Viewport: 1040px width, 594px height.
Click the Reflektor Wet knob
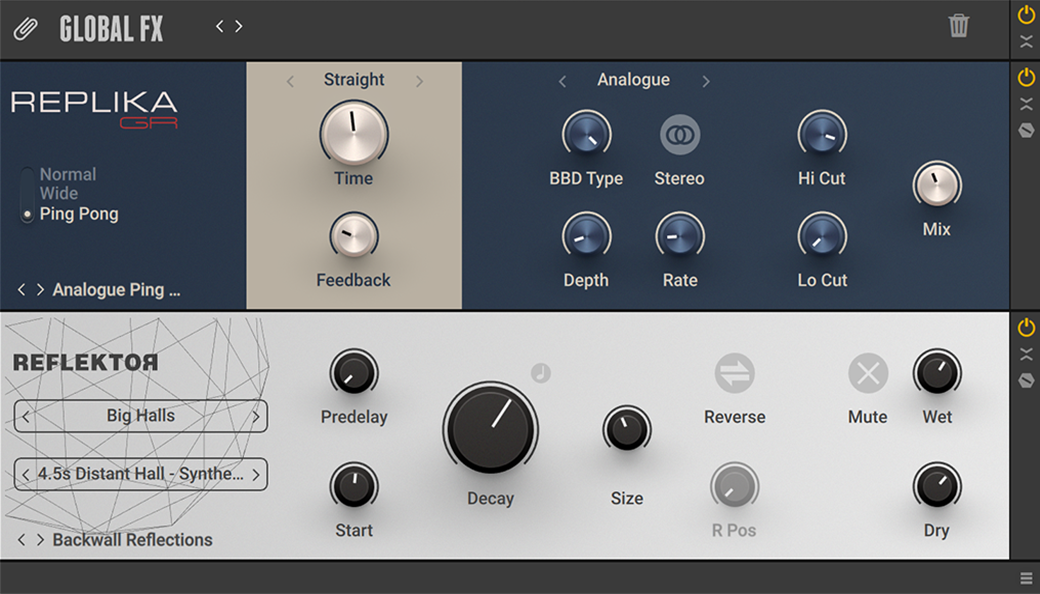pos(937,373)
